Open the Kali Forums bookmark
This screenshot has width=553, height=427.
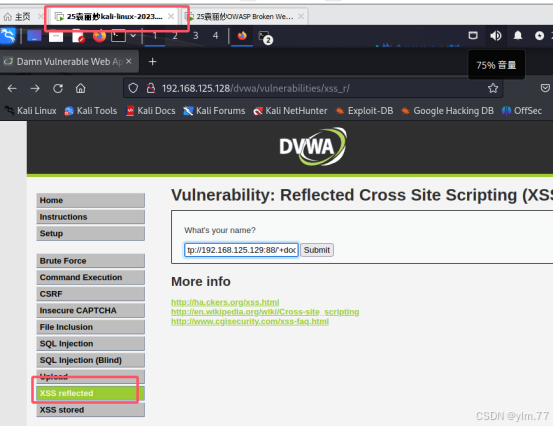pyautogui.click(x=214, y=111)
